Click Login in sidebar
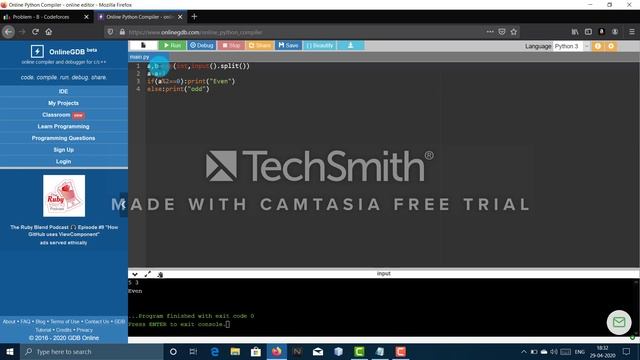Viewport: 640px width, 360px height. pos(63,161)
